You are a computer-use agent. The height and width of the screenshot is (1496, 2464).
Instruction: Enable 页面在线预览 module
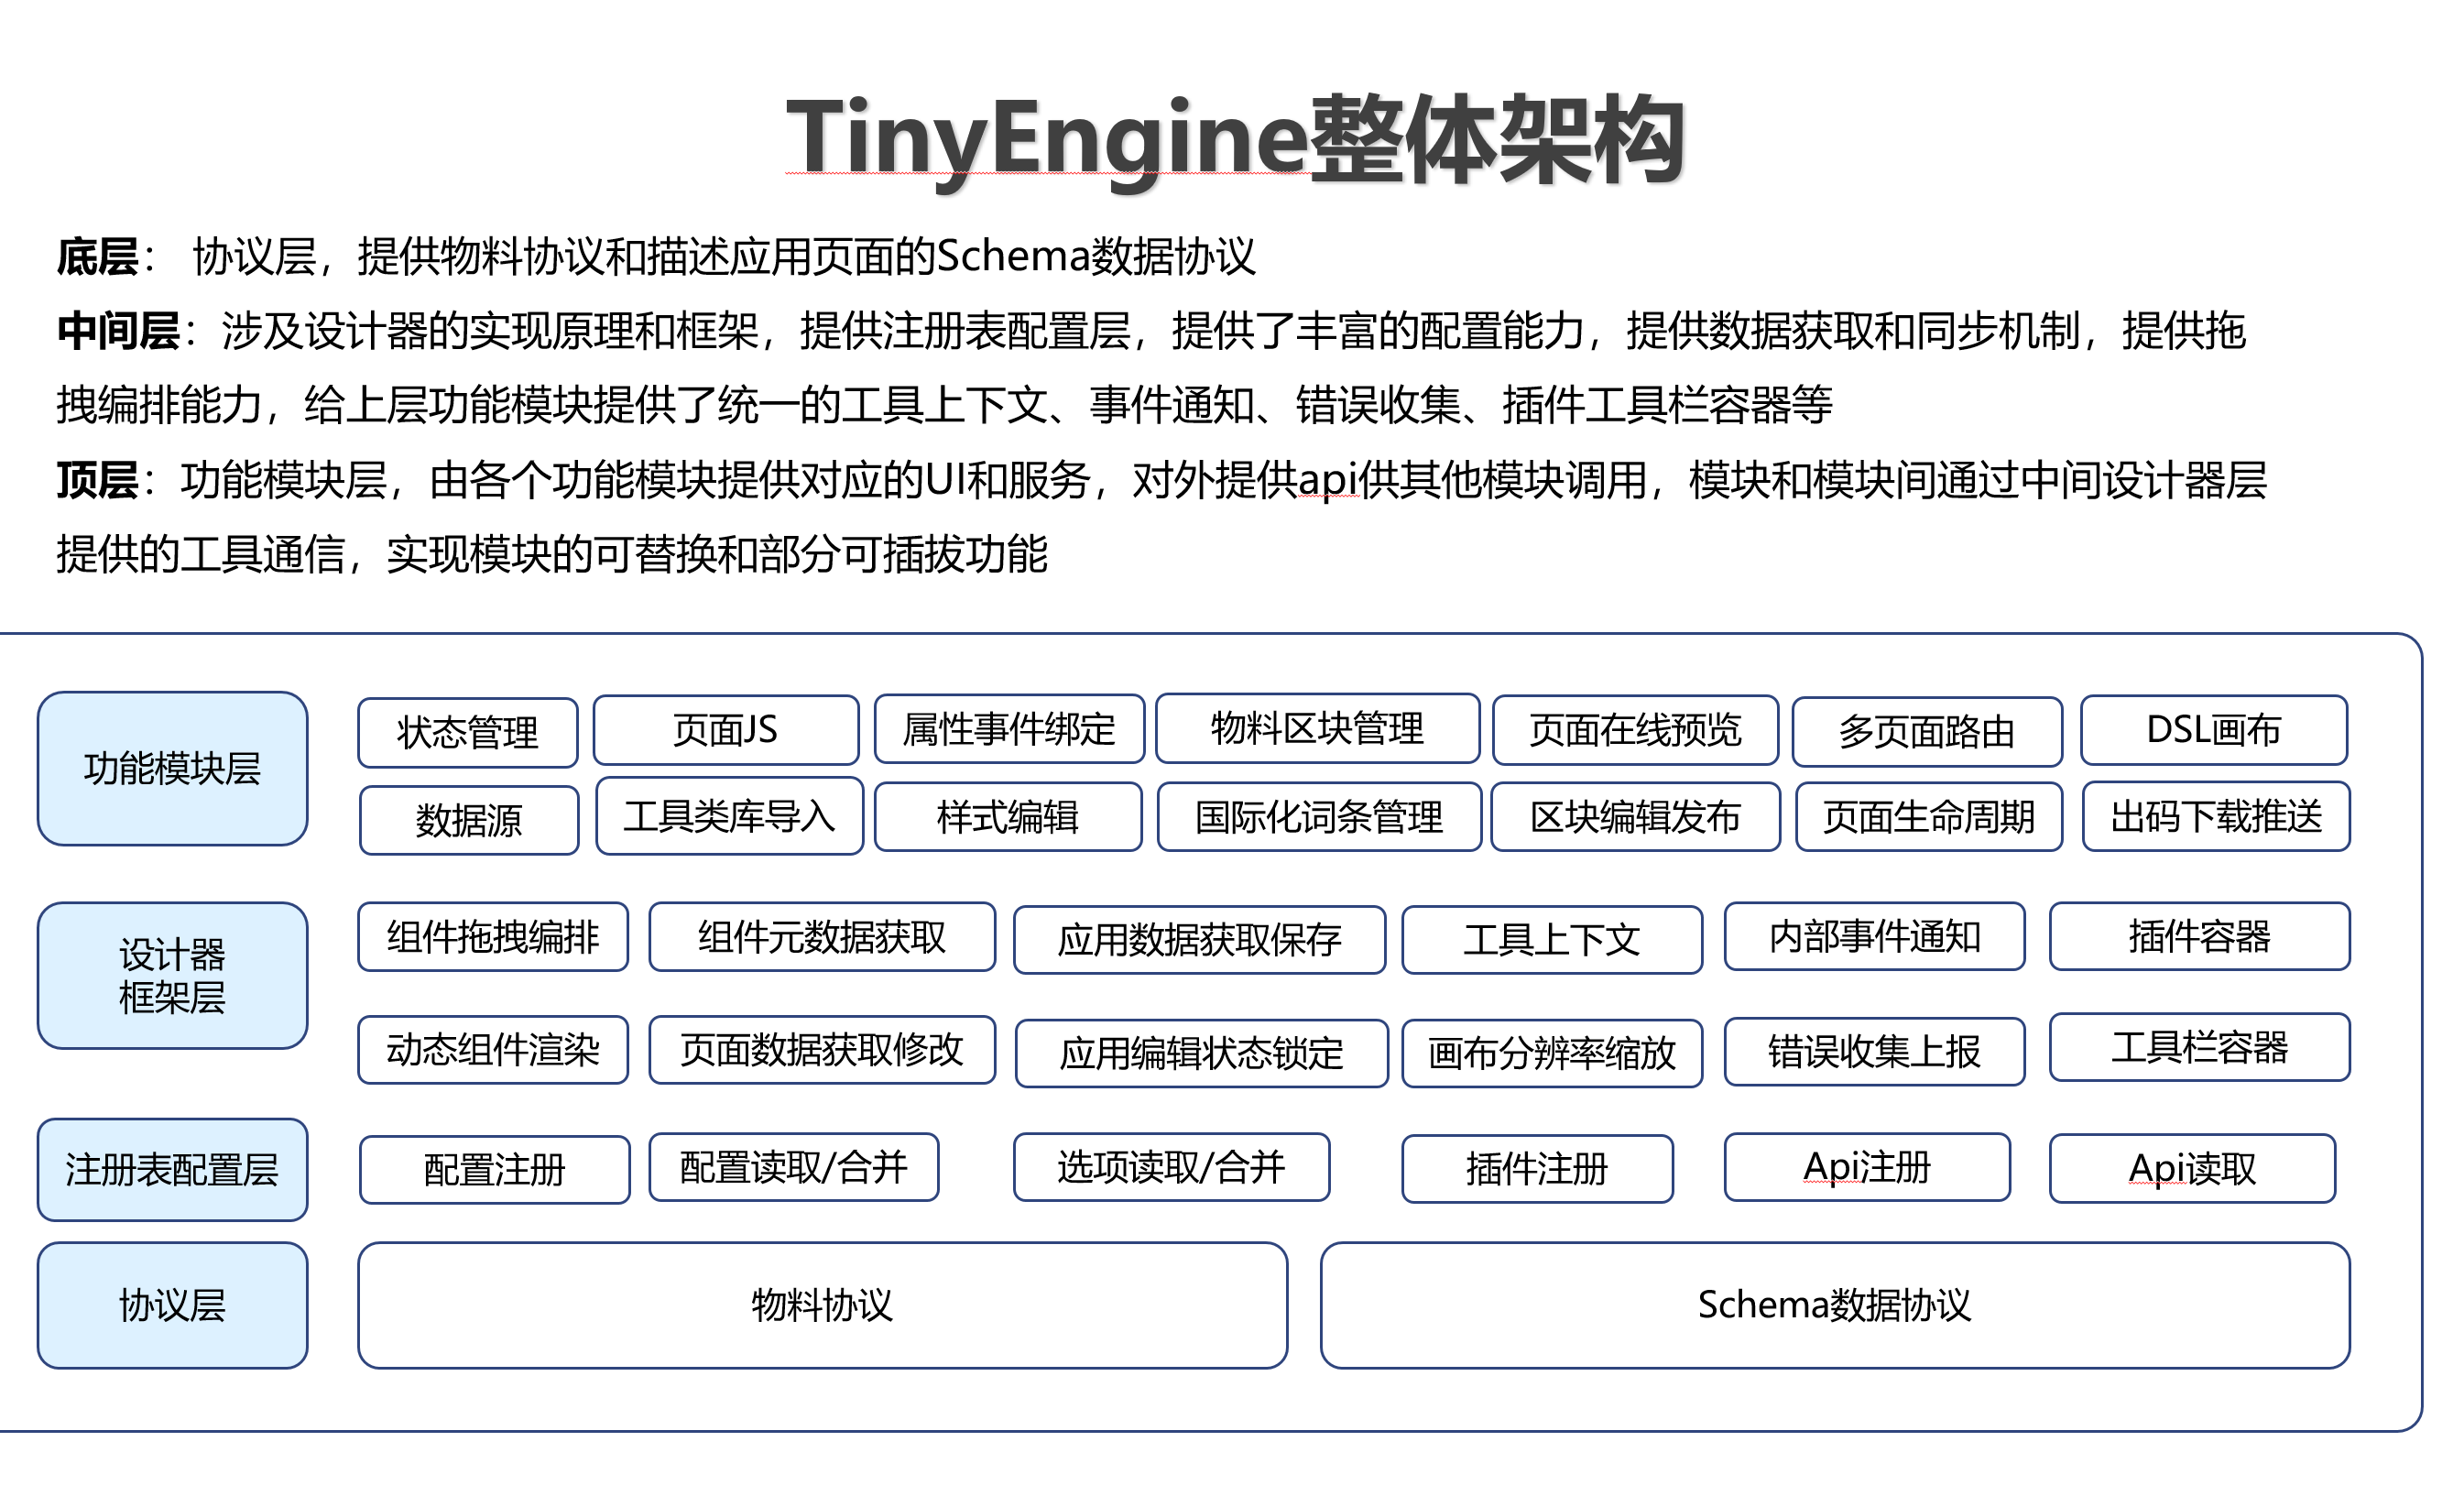tap(1636, 731)
